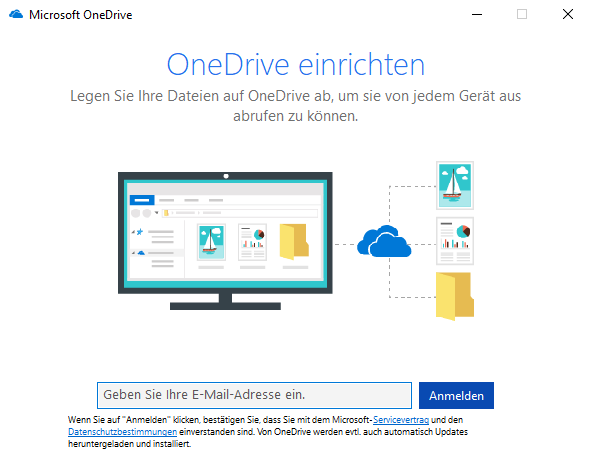Click the chart document inside the monitor

tap(252, 242)
